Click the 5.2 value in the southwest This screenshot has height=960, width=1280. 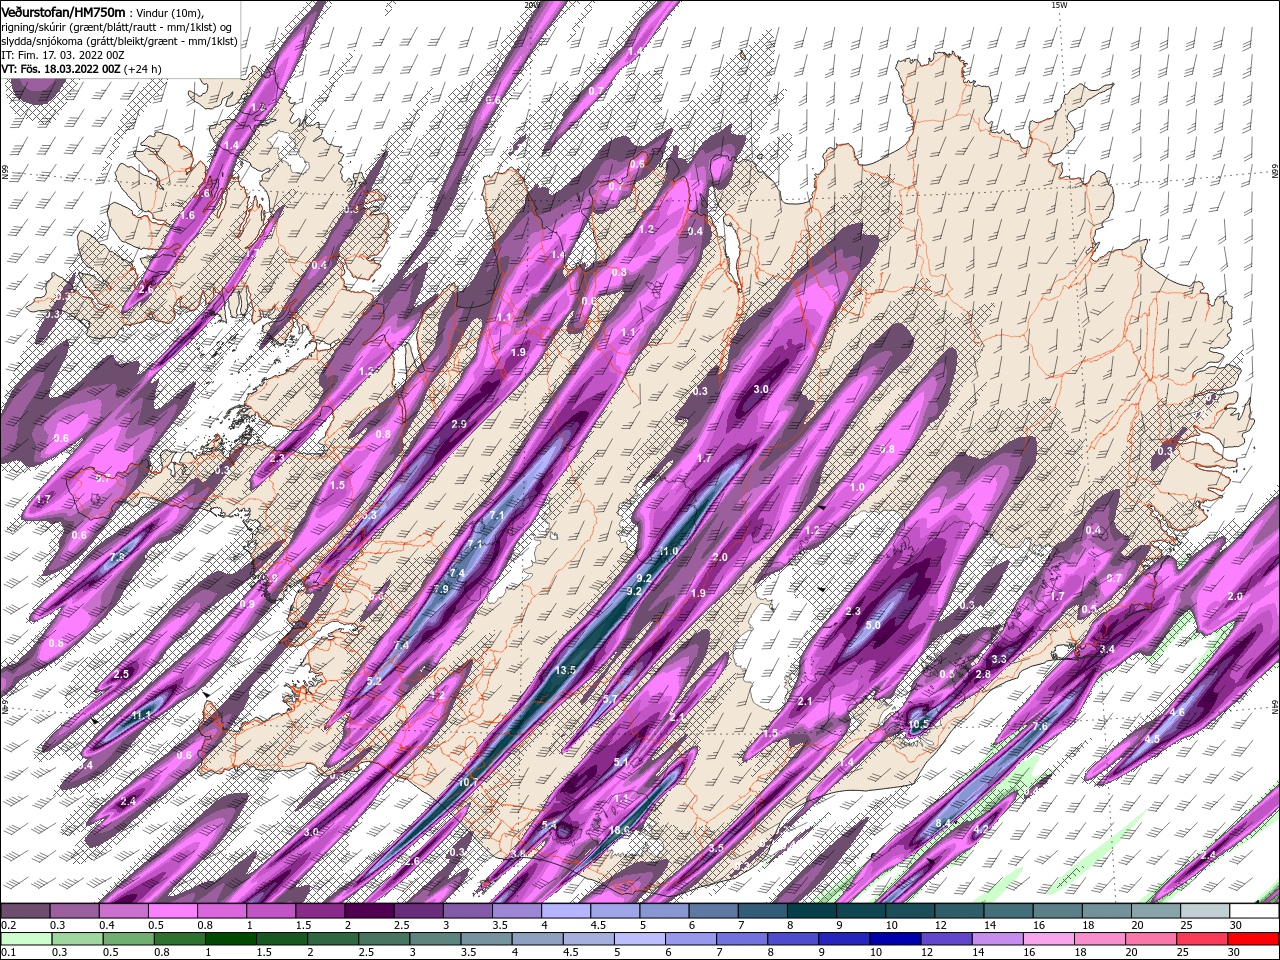click(374, 681)
